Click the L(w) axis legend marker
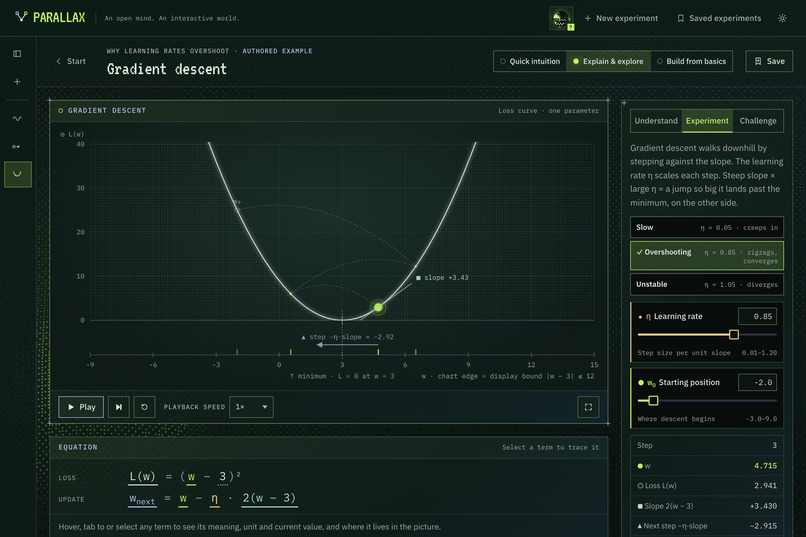Image resolution: width=806 pixels, height=537 pixels. (x=62, y=135)
